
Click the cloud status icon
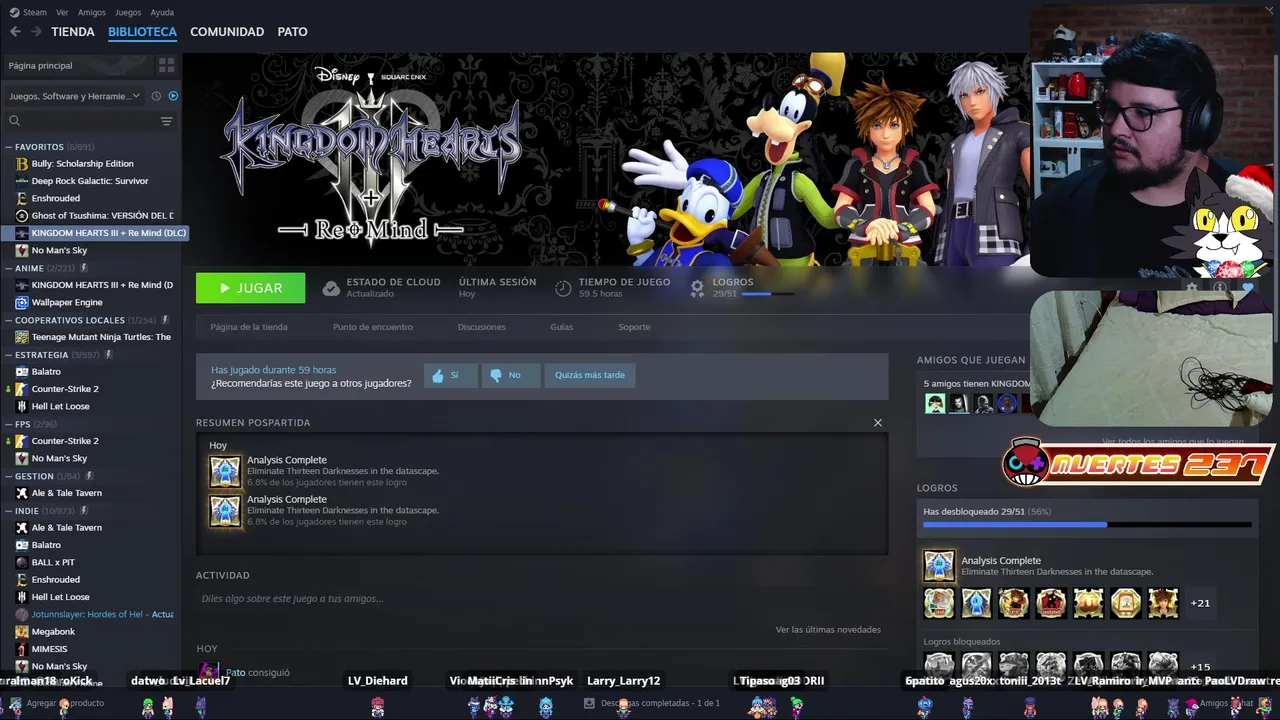[331, 288]
